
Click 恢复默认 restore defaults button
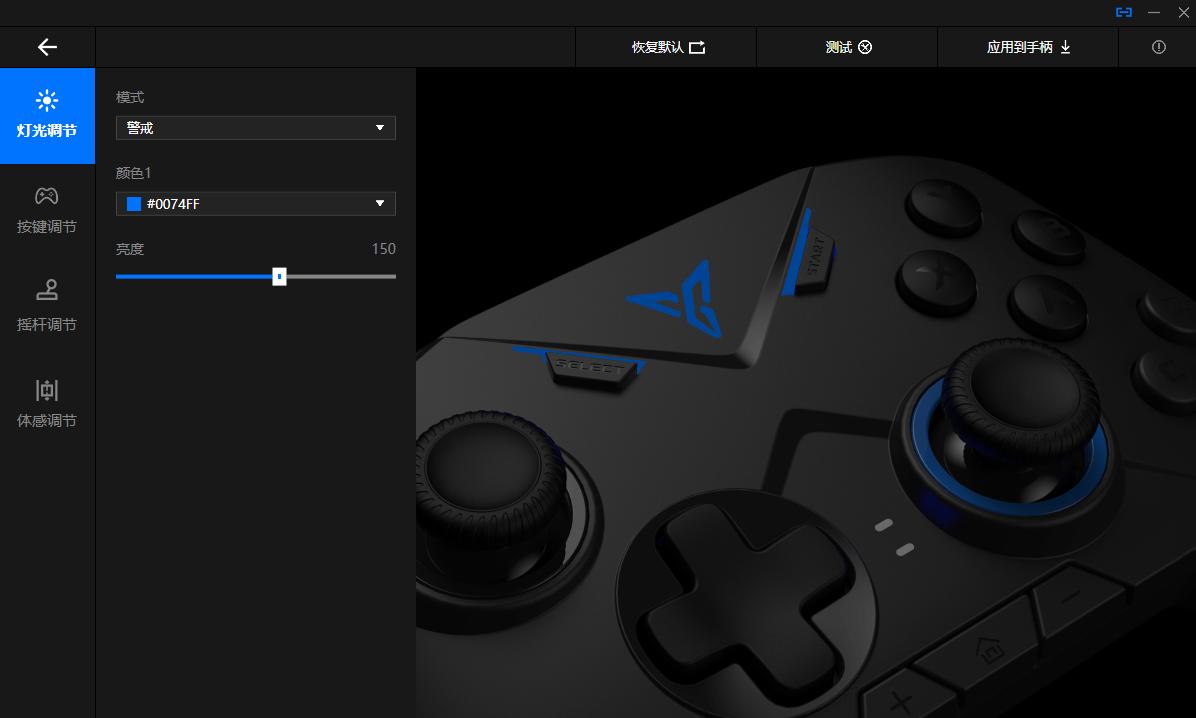click(667, 47)
